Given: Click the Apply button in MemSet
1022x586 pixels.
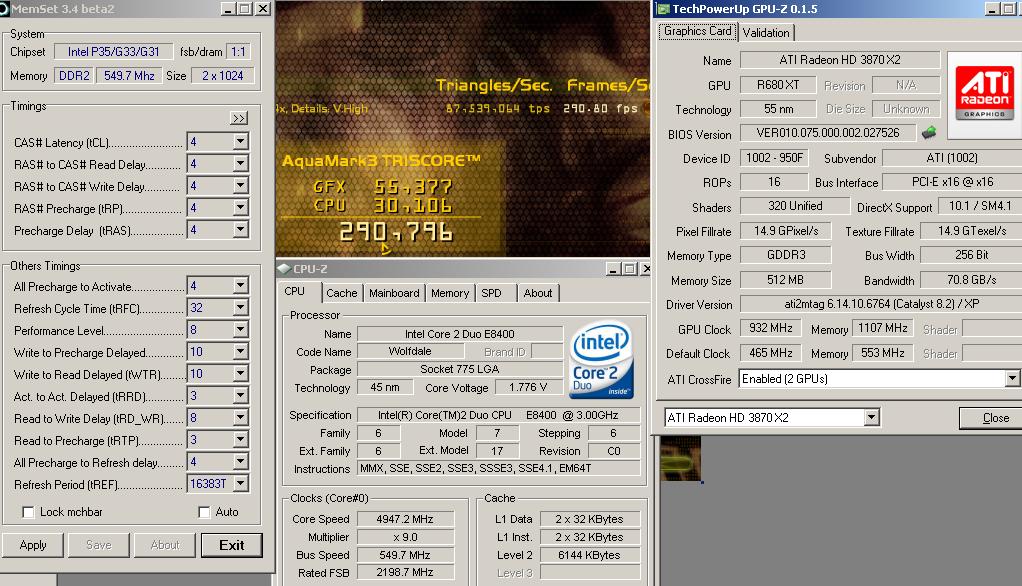Looking at the screenshot, I should click(33, 545).
